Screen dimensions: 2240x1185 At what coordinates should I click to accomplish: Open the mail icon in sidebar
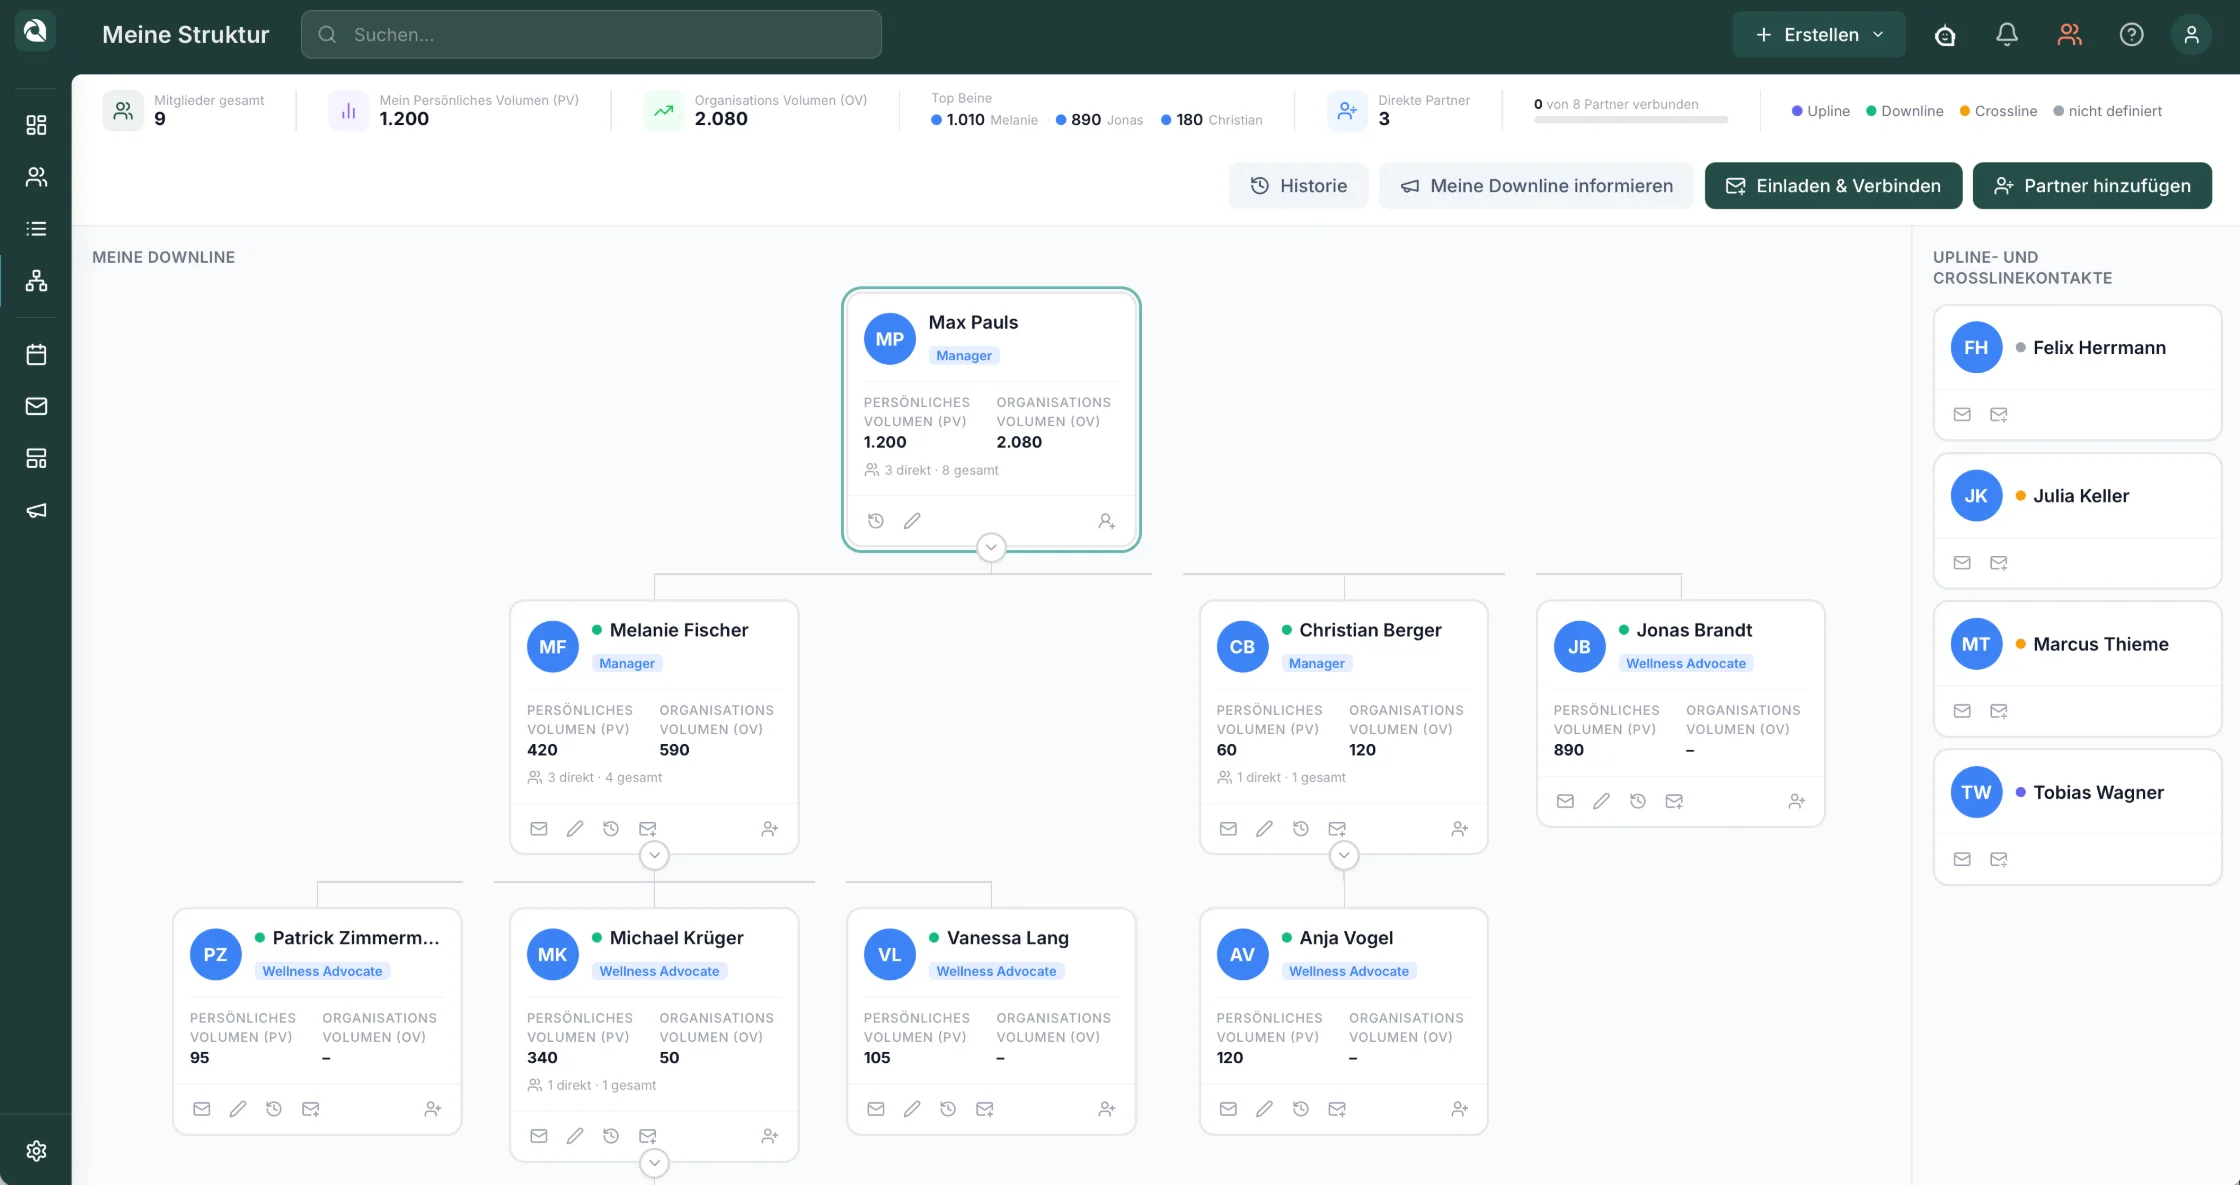pyautogui.click(x=36, y=406)
